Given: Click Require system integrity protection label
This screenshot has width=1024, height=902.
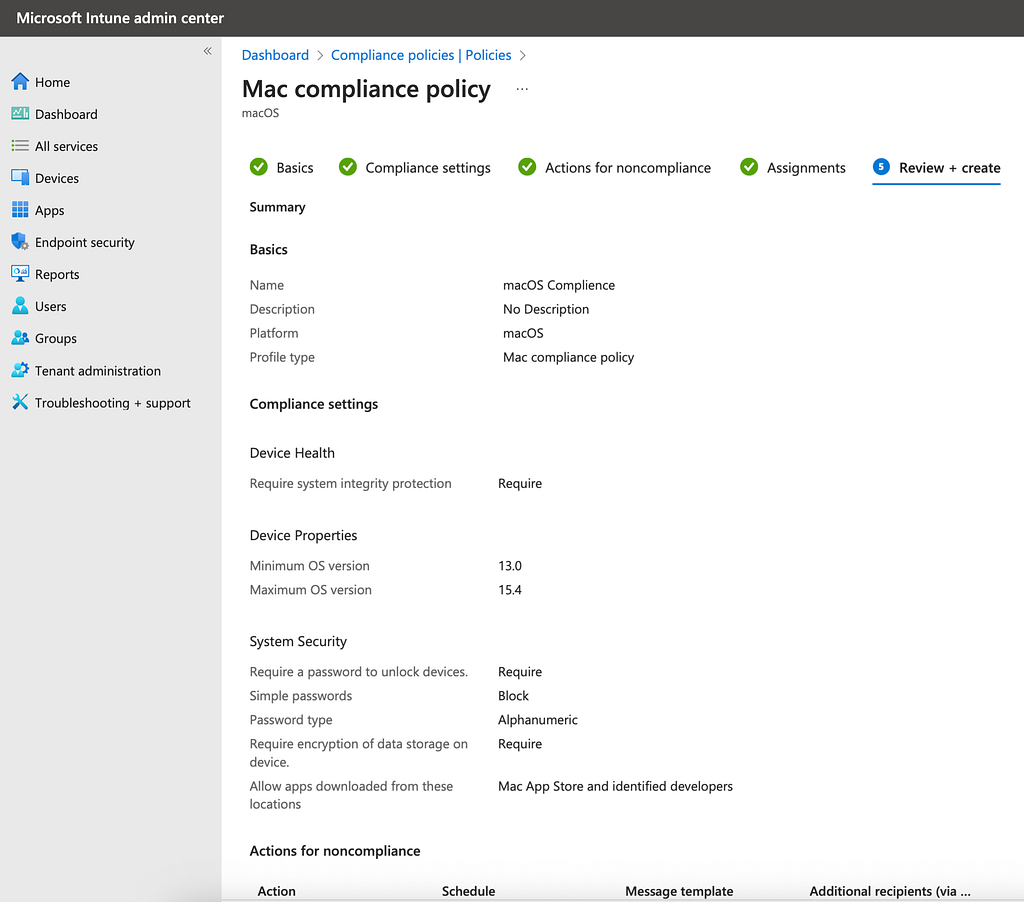Looking at the screenshot, I should pos(350,483).
